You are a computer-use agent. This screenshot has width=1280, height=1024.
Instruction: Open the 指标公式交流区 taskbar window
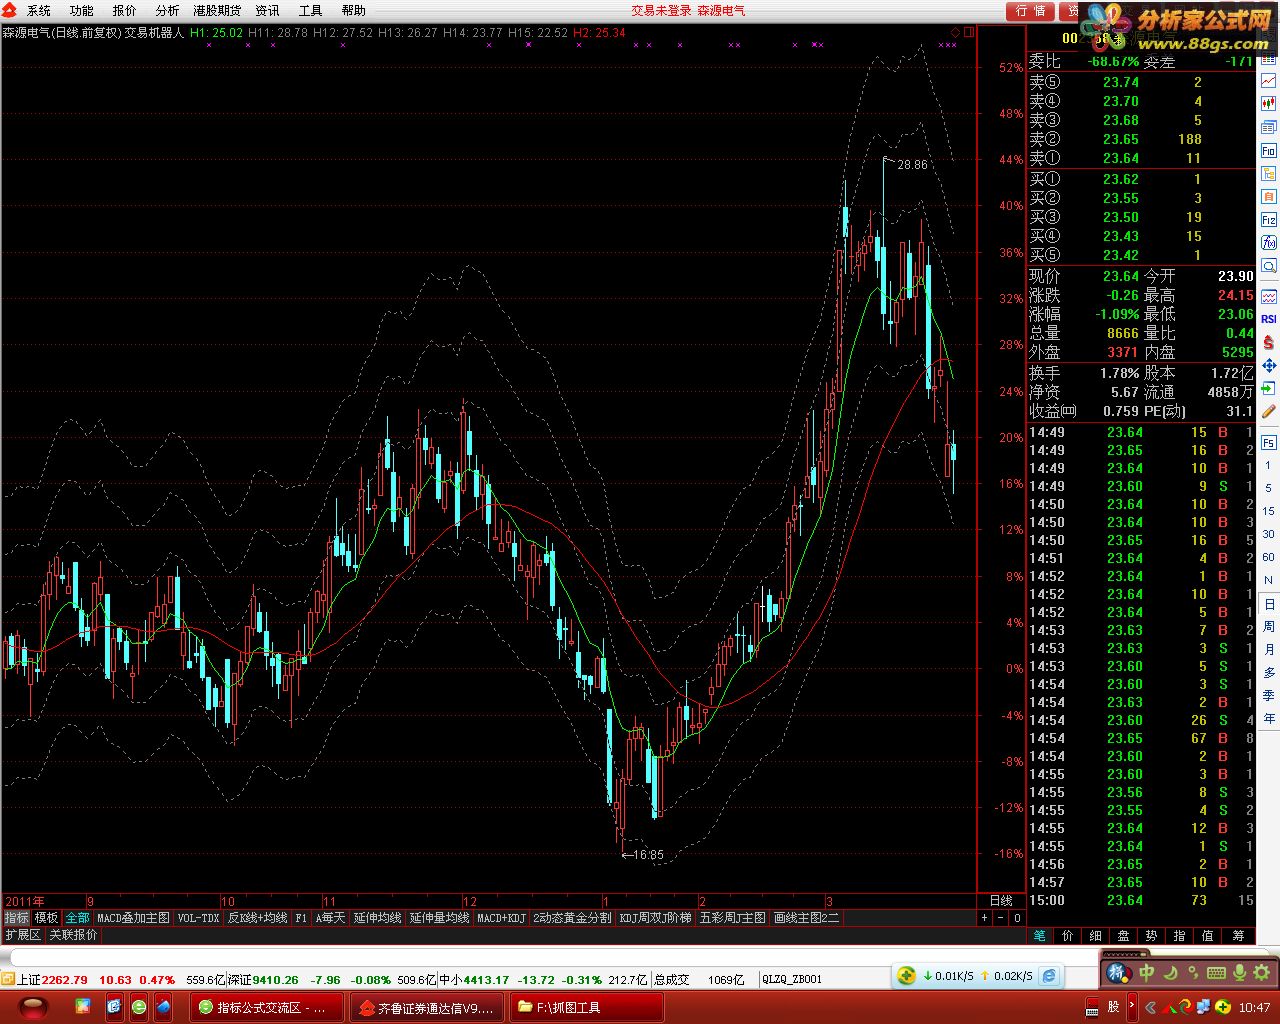click(267, 1007)
